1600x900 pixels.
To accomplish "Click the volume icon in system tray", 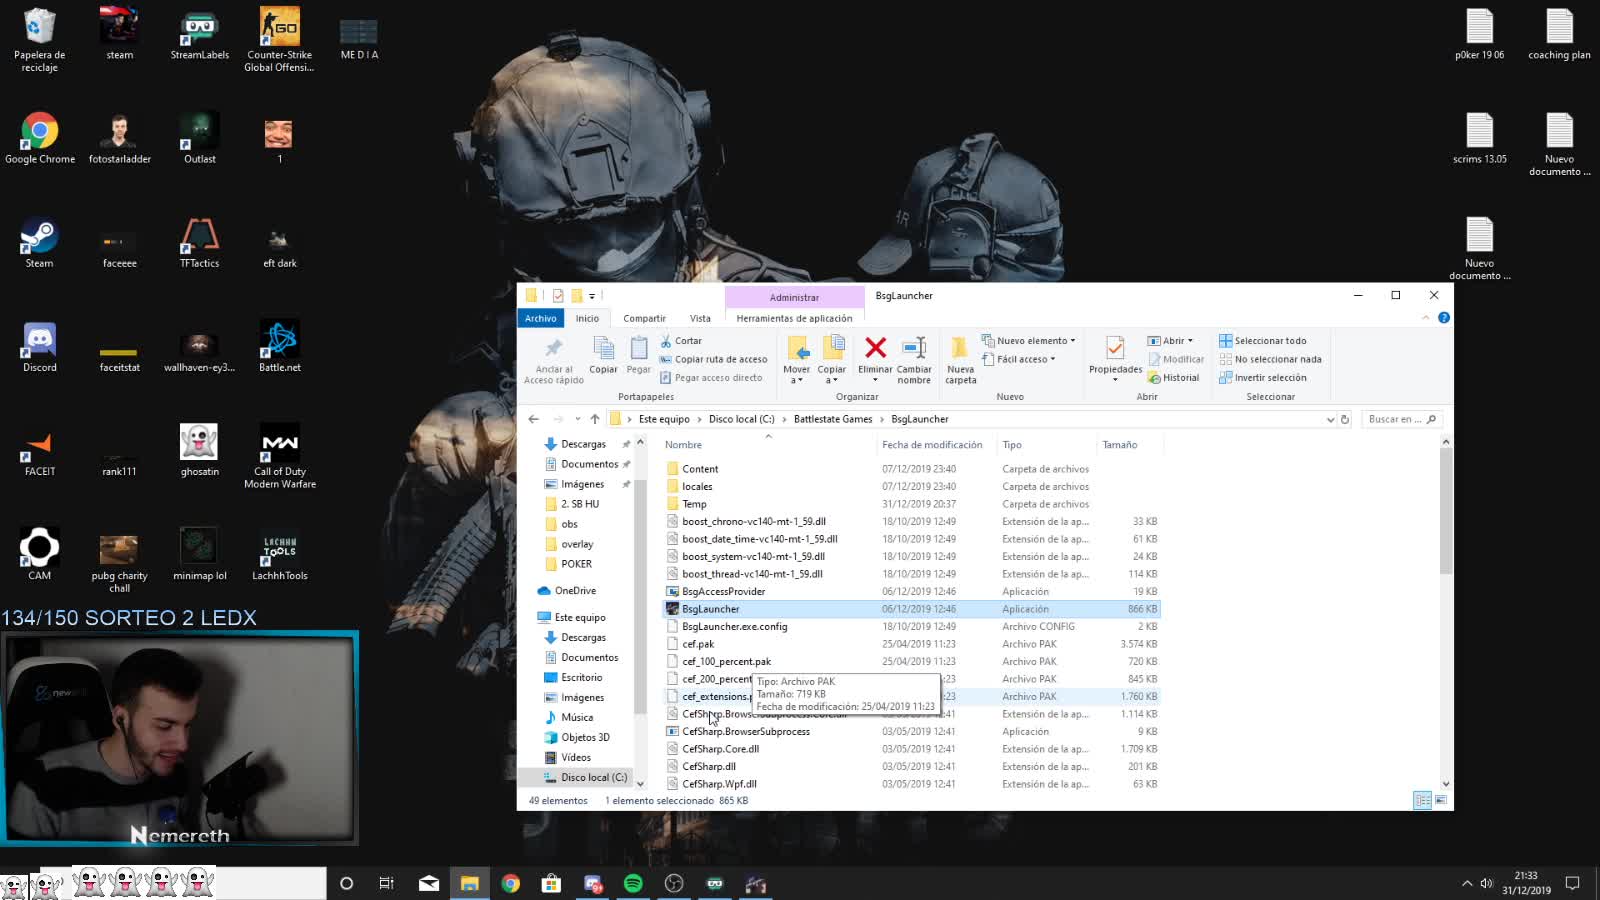I will tap(1486, 883).
